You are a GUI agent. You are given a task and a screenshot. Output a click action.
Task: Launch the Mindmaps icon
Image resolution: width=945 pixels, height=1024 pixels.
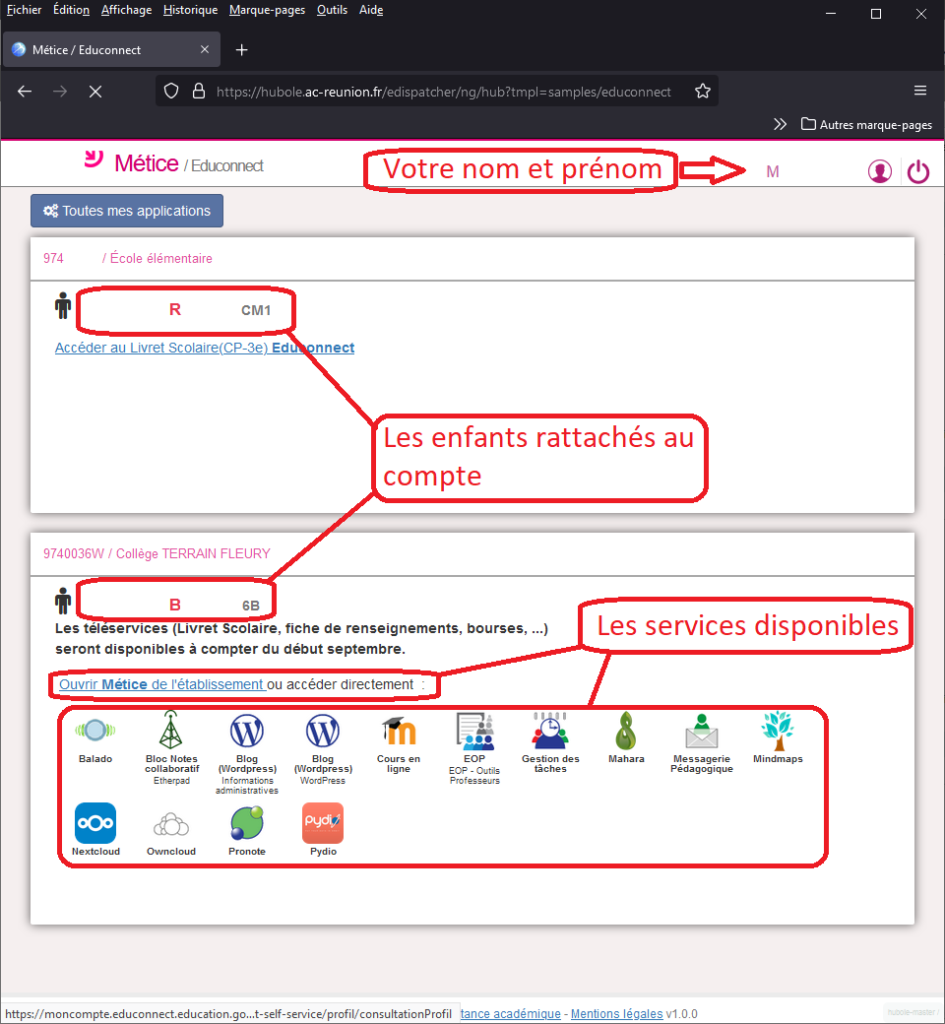tap(777, 731)
